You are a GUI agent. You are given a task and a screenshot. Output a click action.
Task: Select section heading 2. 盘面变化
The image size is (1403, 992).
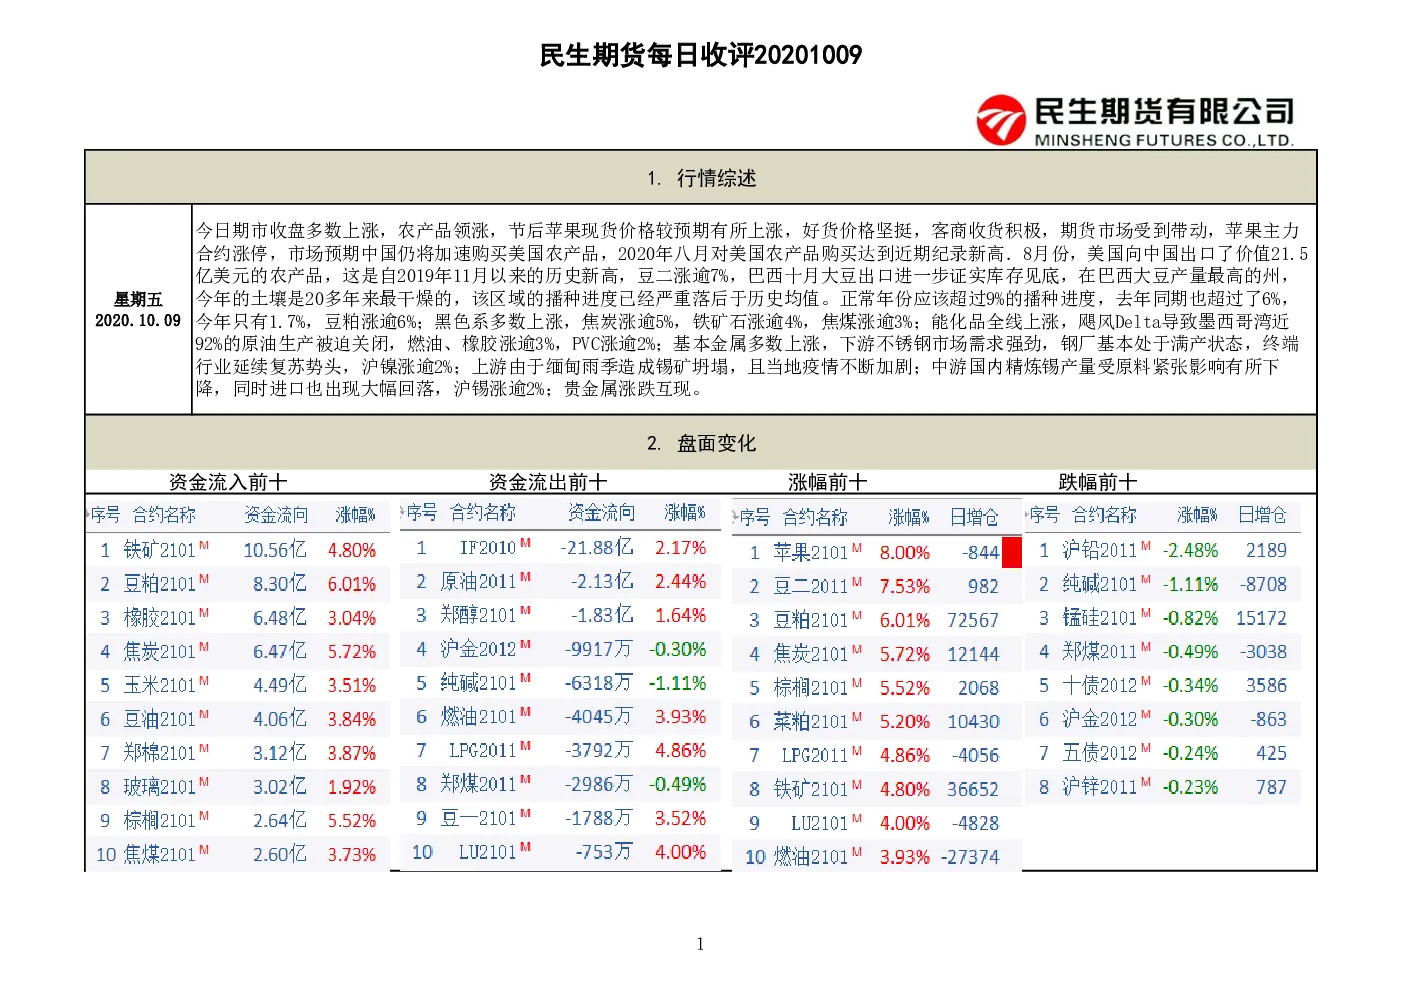[x=701, y=443]
